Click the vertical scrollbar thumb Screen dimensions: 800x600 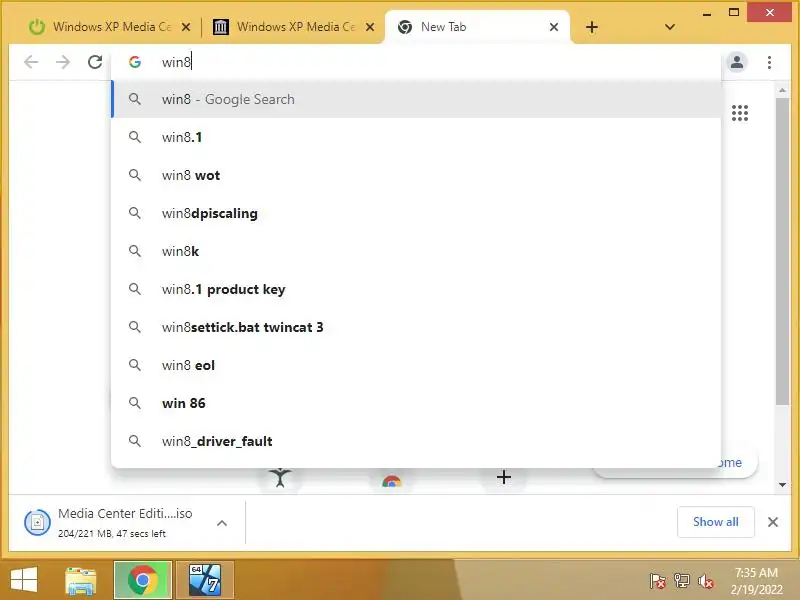(x=782, y=252)
